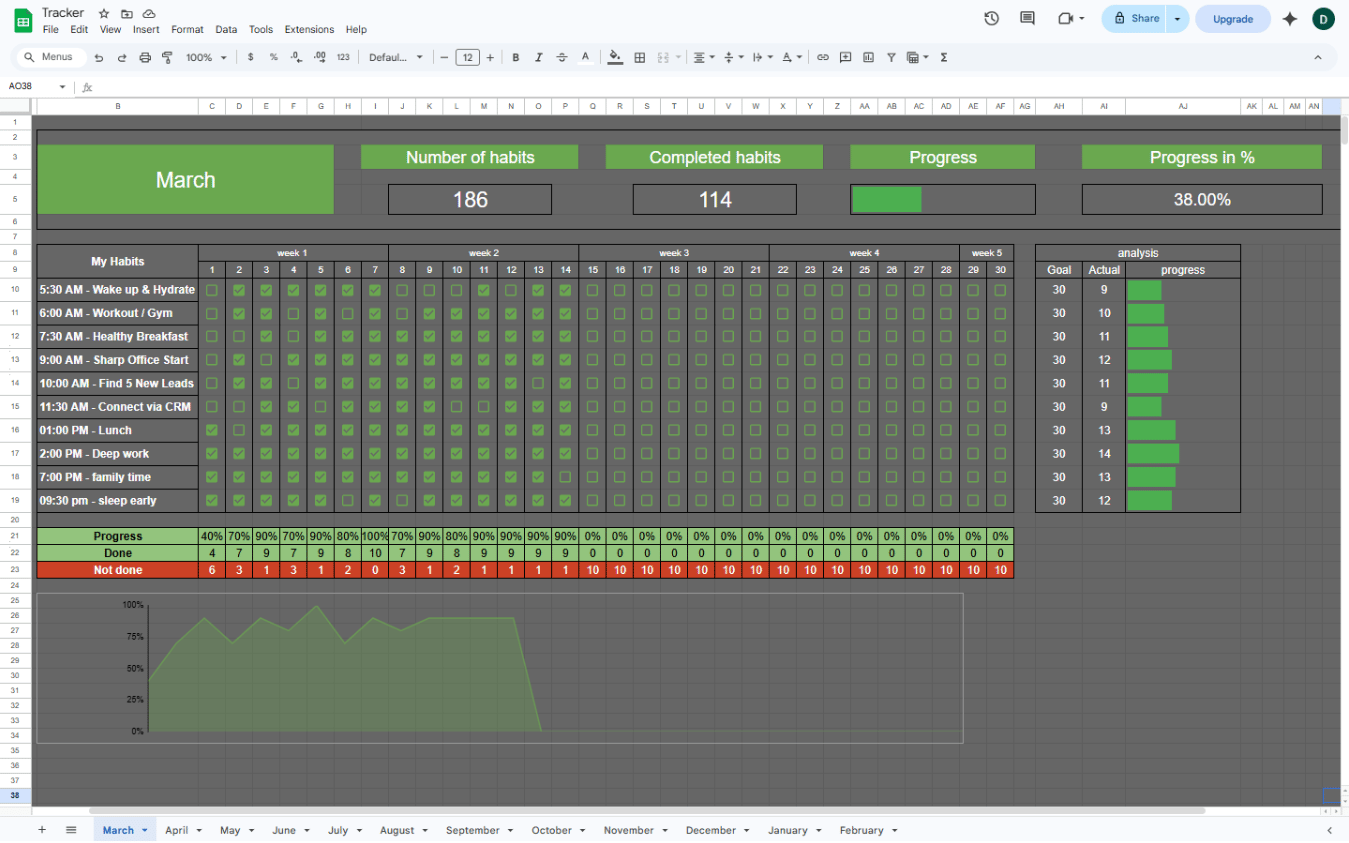The image size is (1349, 843).
Task: Open the text color picker
Action: click(585, 58)
